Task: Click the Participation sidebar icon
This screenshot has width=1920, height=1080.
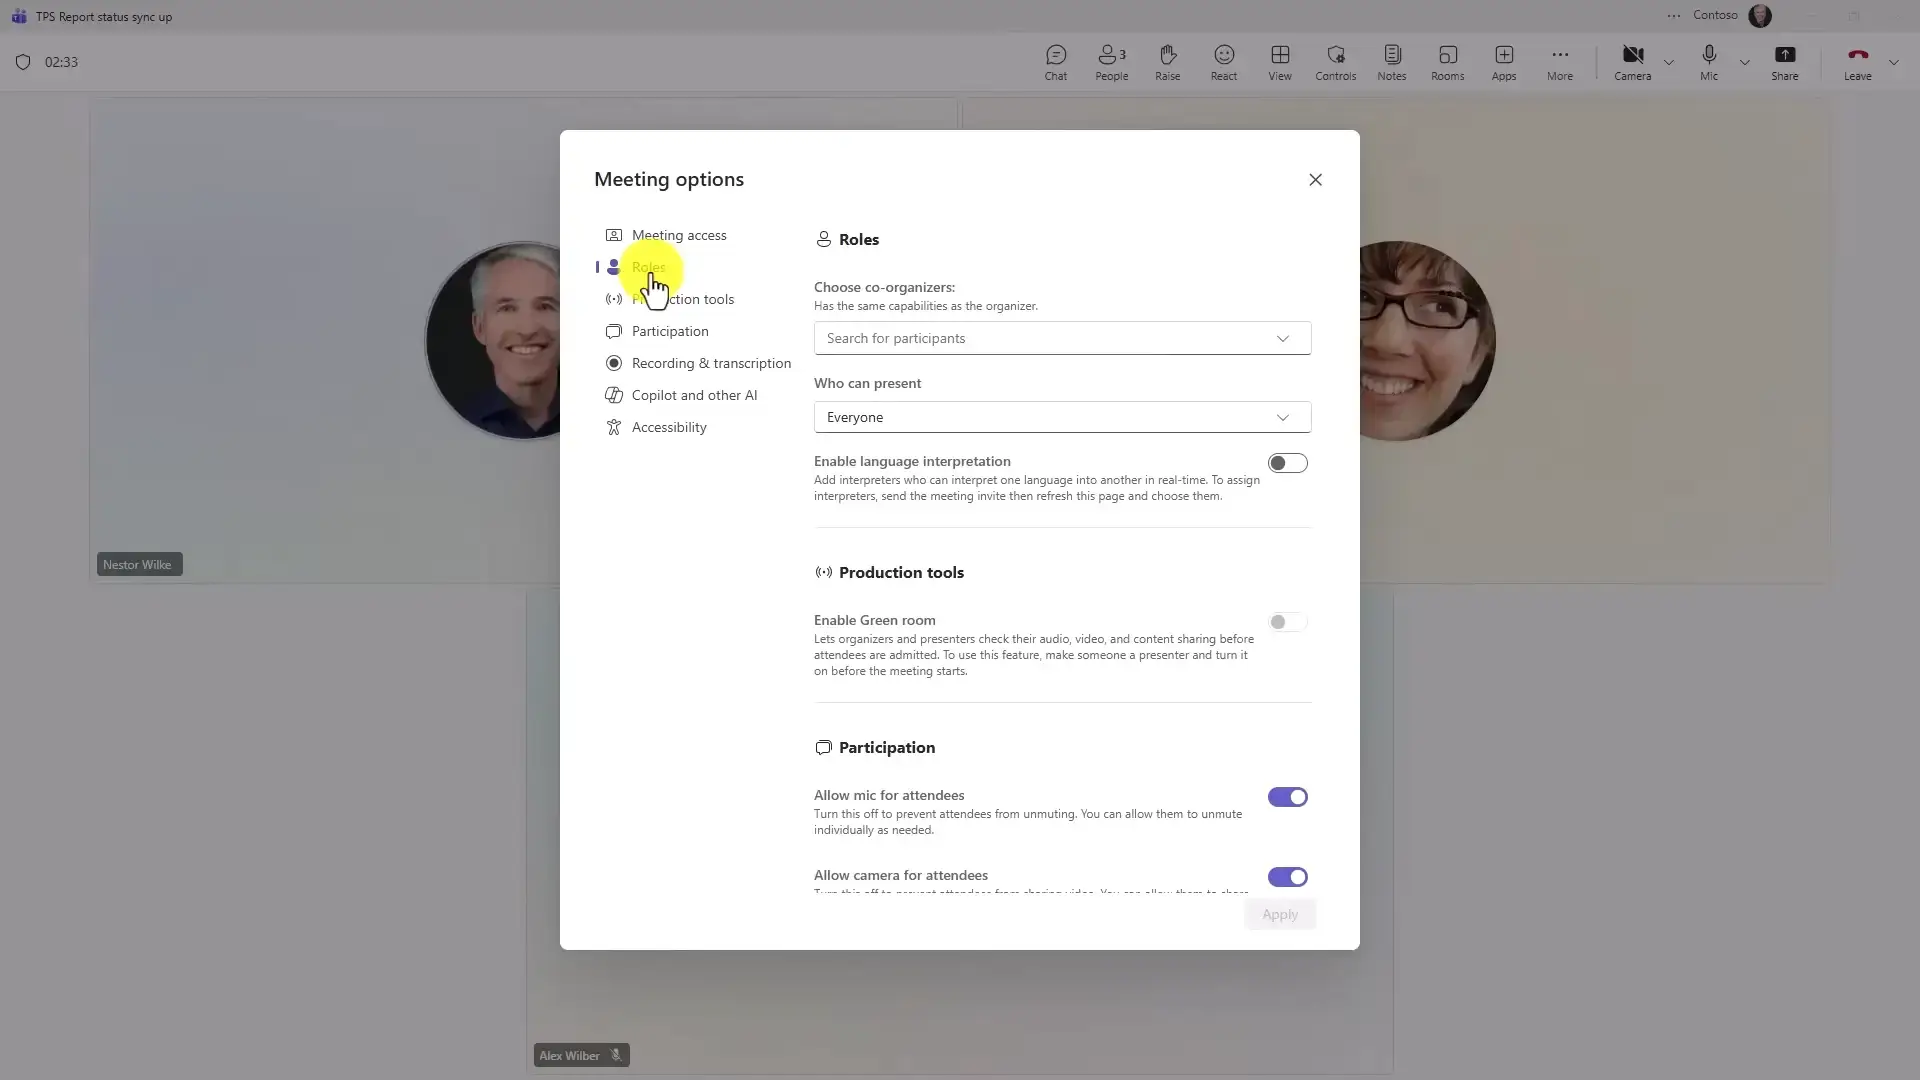Action: (x=614, y=331)
